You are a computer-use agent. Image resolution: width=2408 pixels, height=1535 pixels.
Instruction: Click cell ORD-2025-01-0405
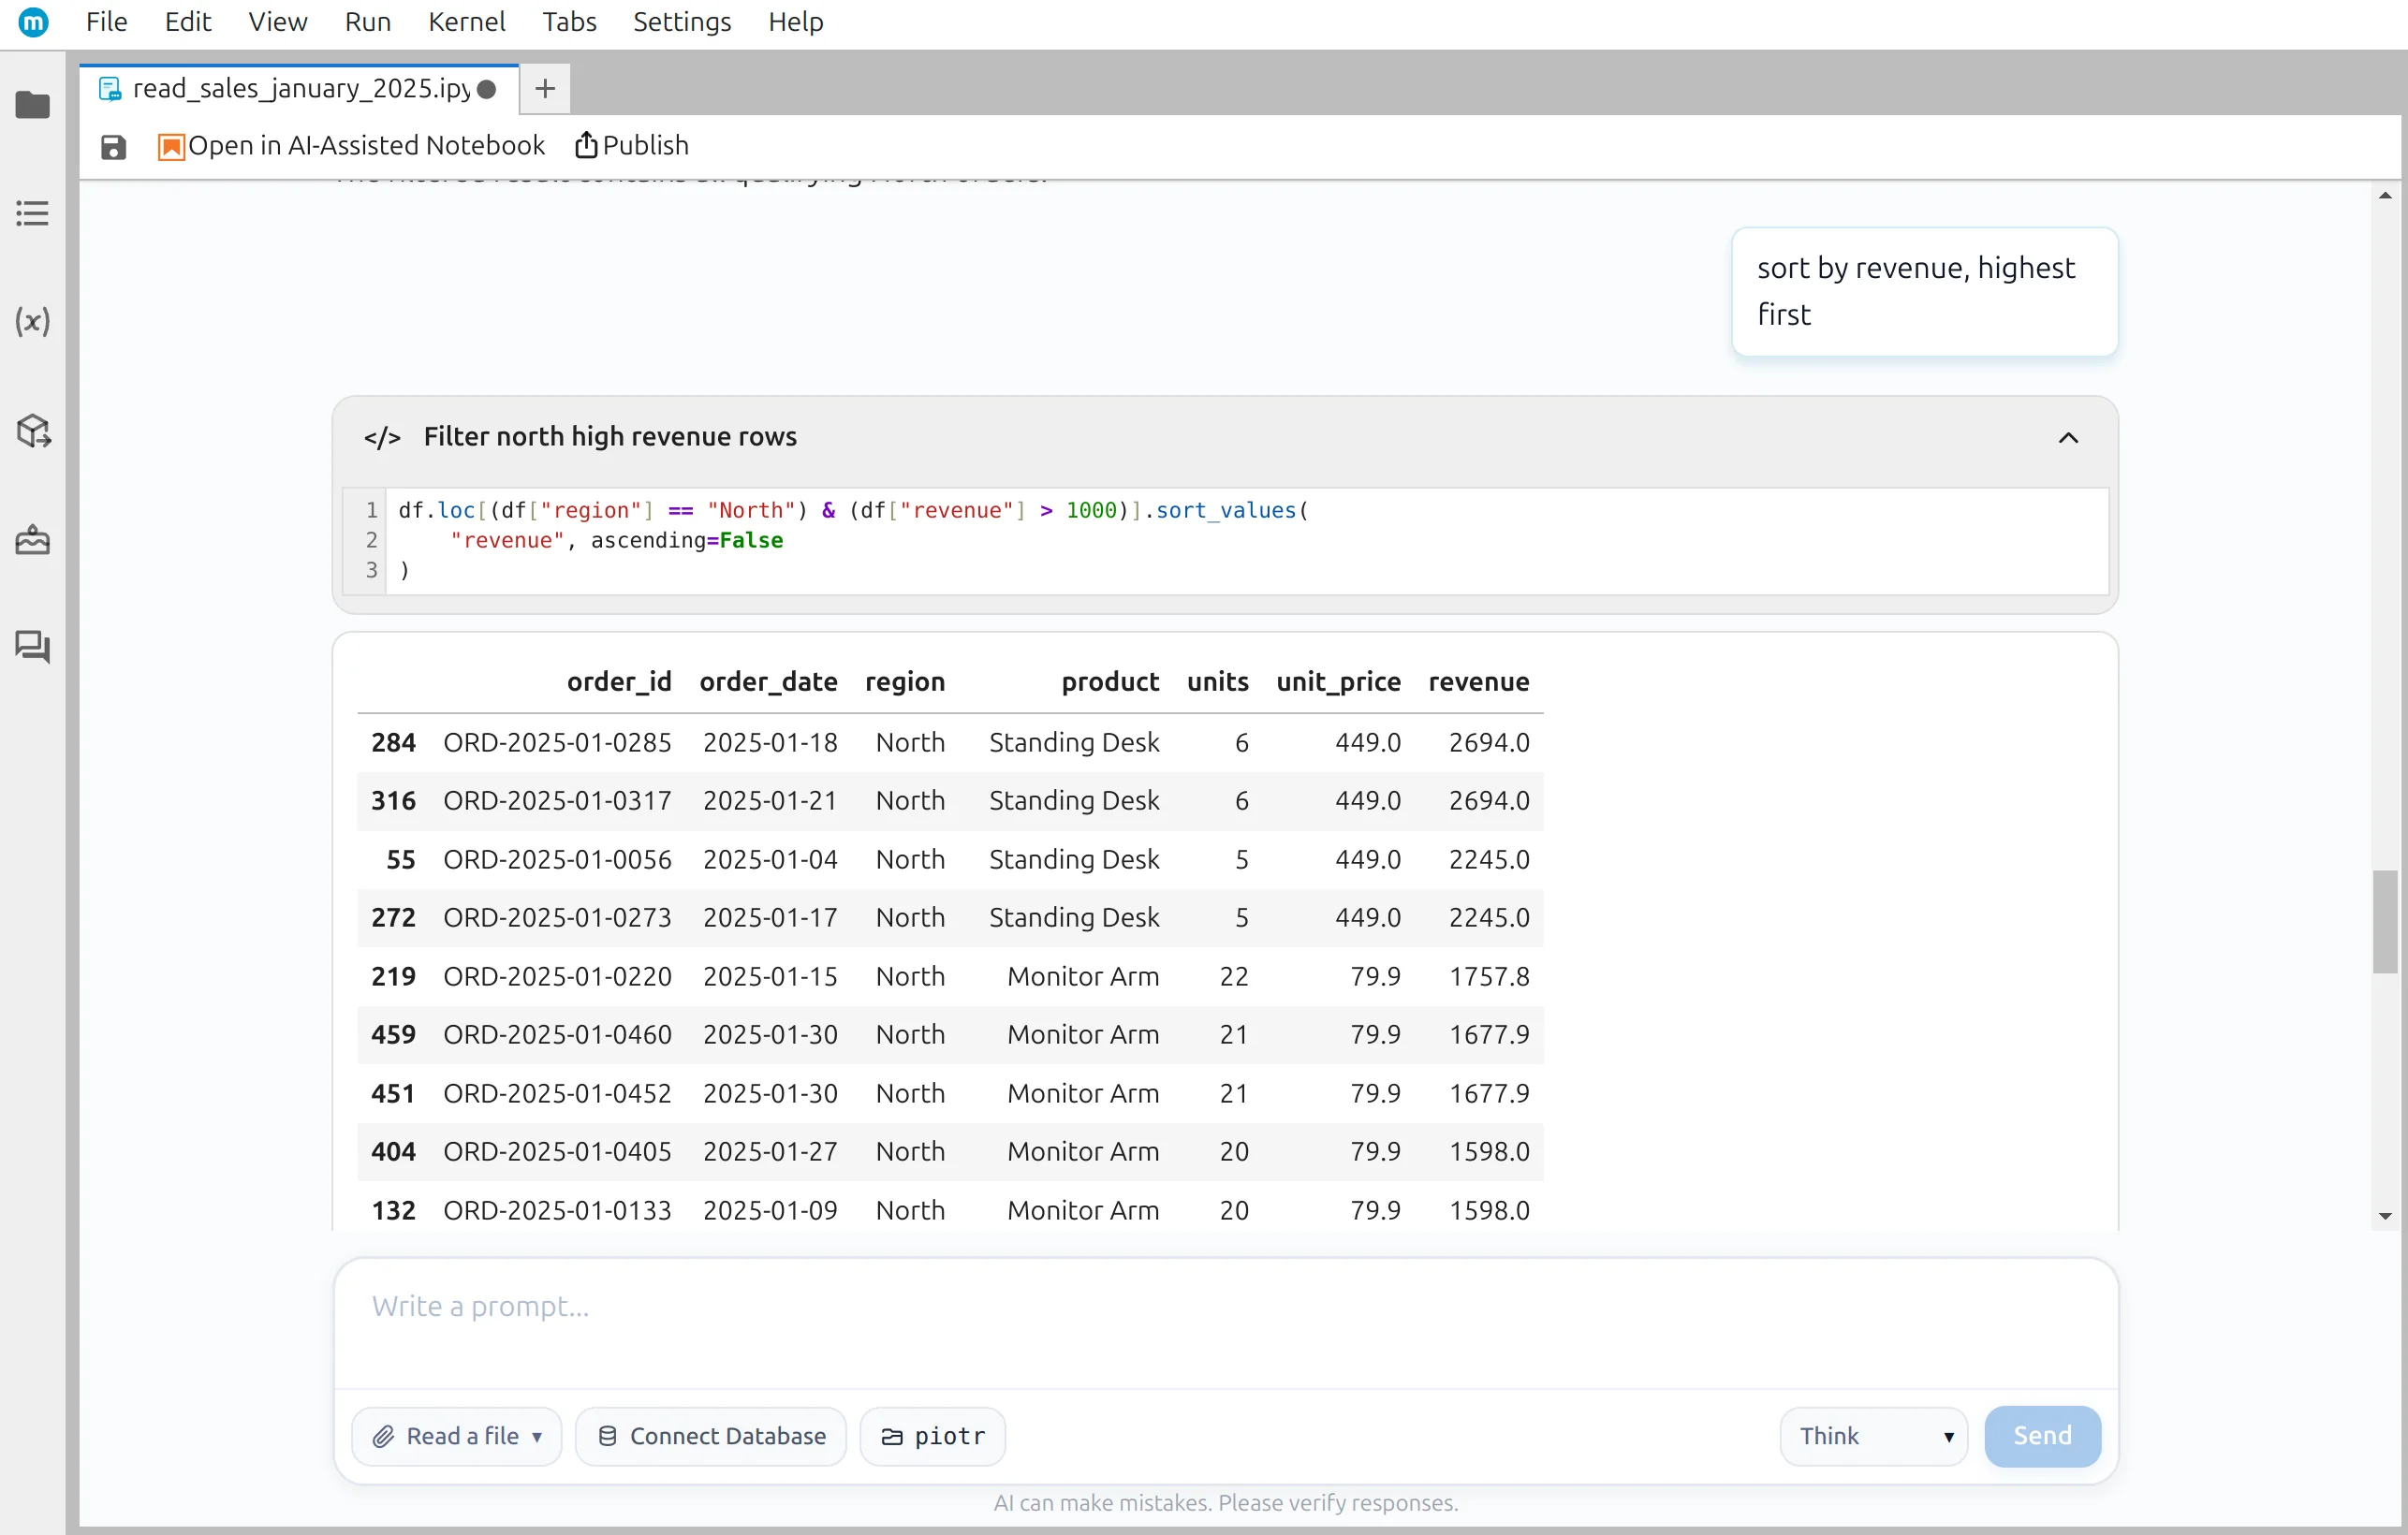coord(557,1151)
